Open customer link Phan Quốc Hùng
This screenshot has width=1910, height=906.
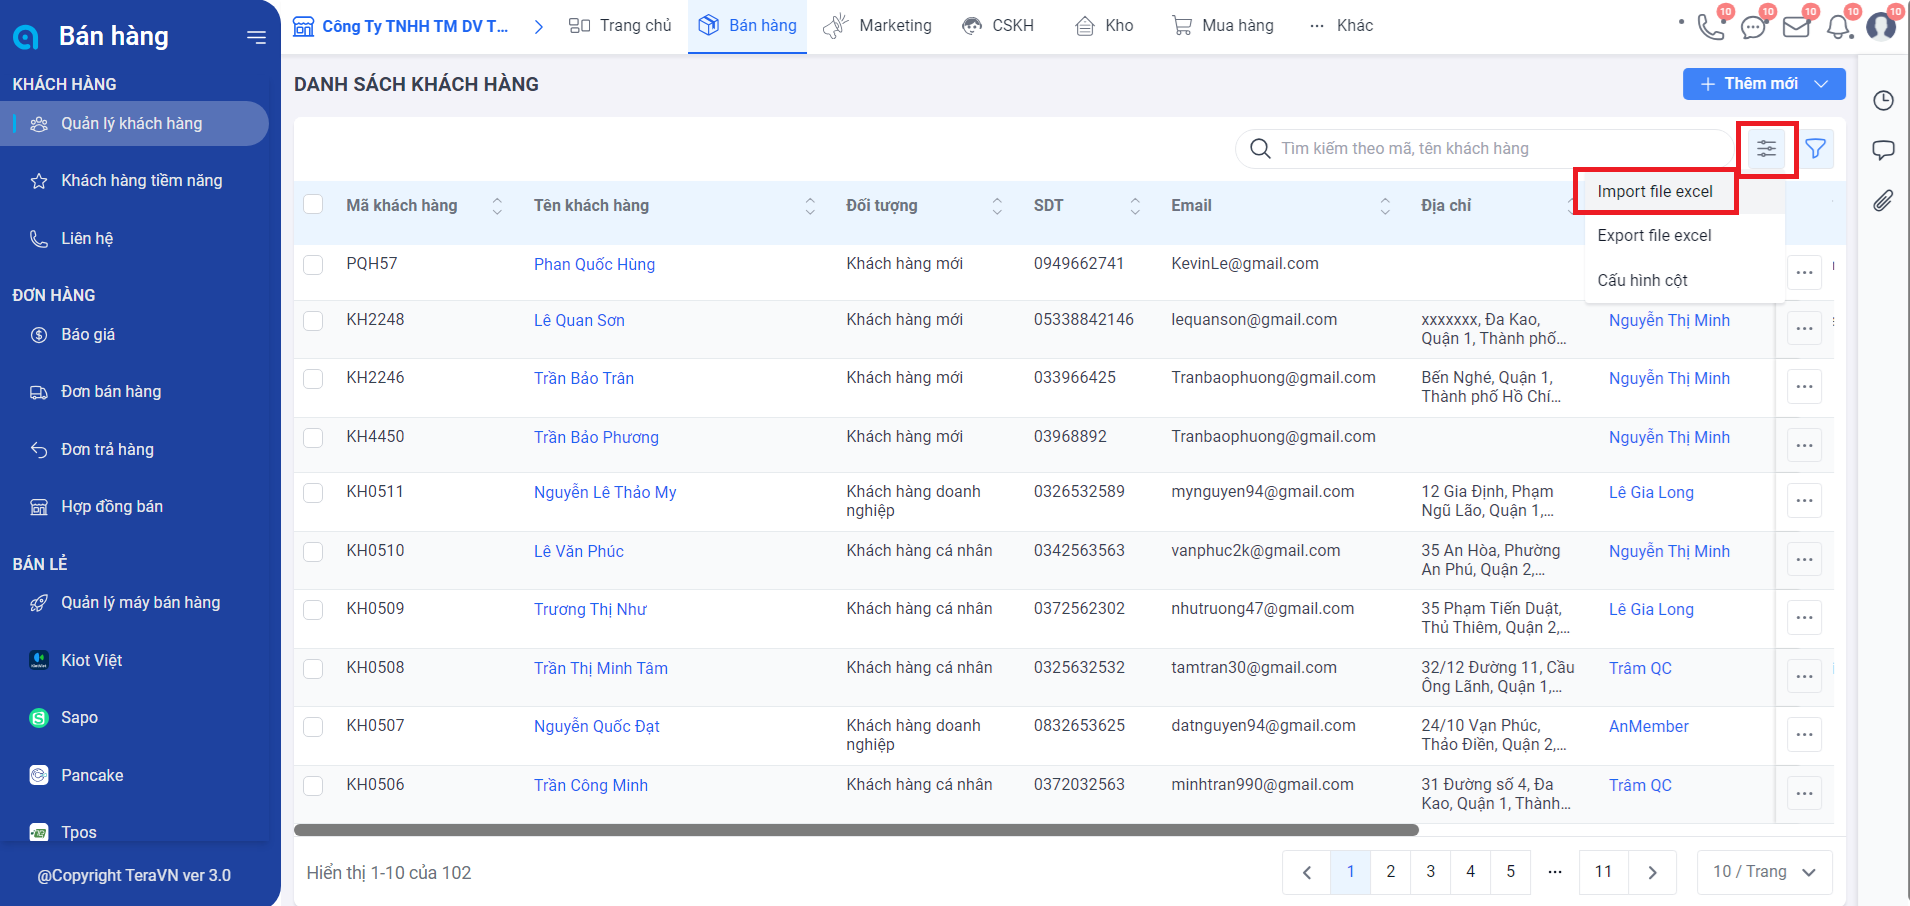(x=594, y=265)
